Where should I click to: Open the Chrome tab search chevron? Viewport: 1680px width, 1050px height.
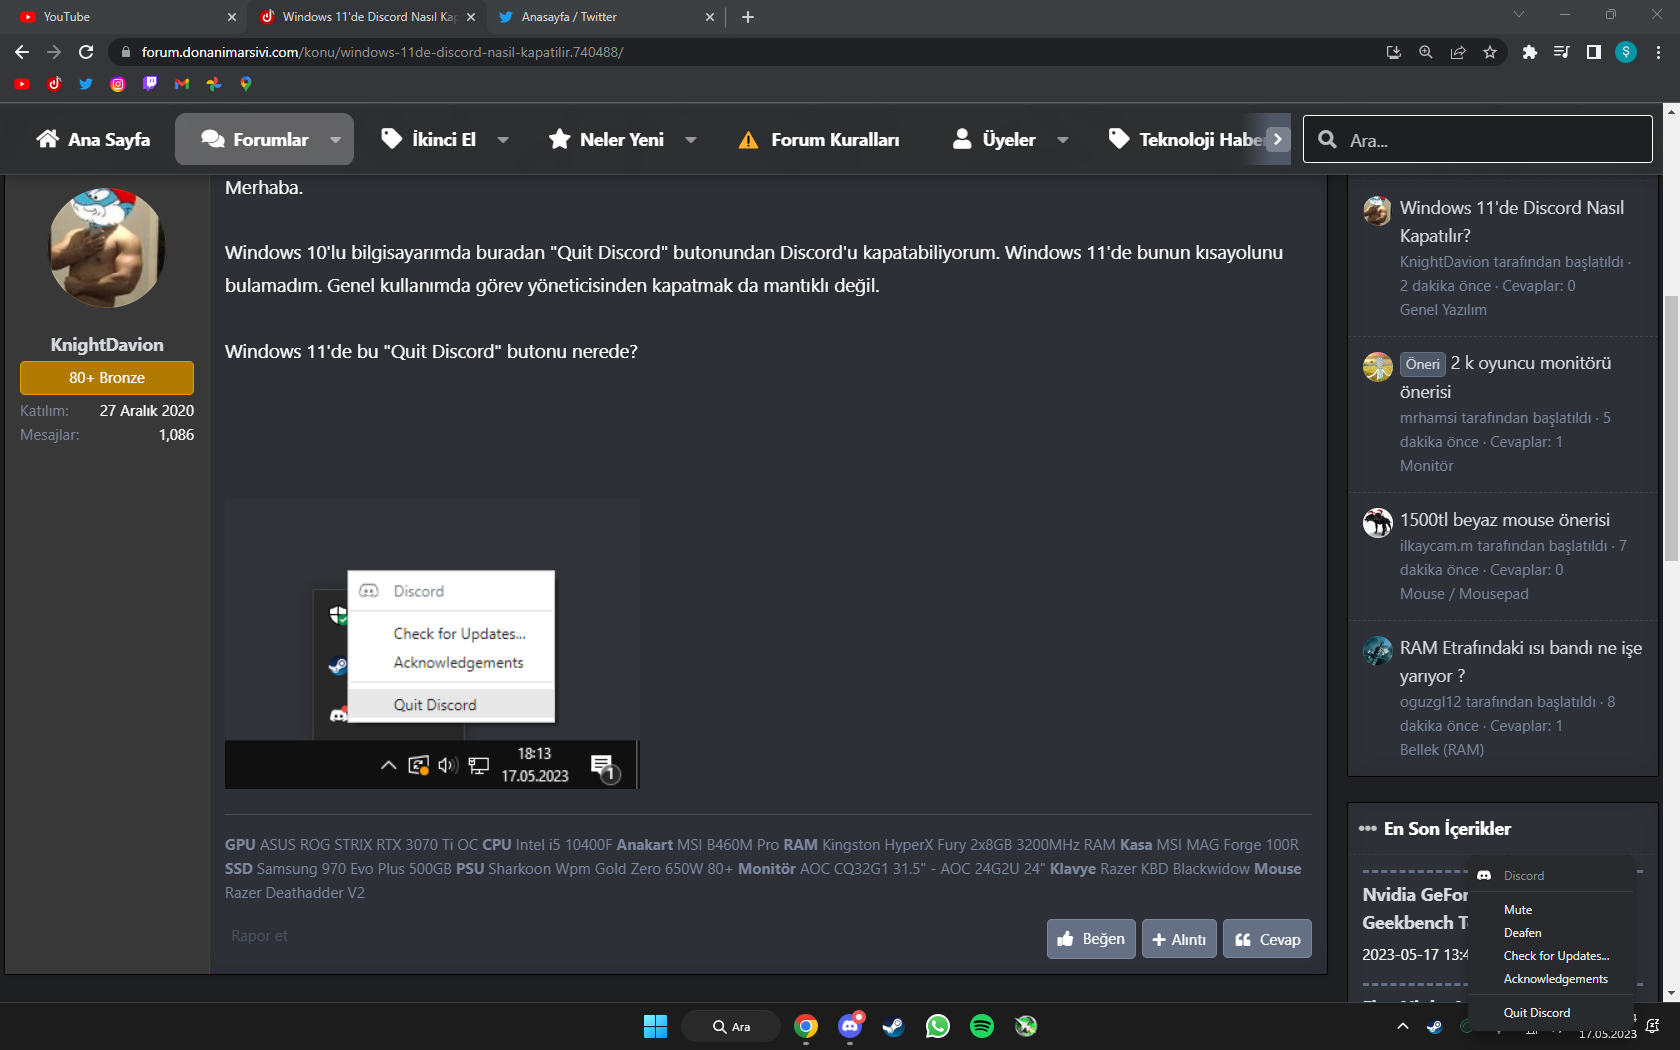pos(1519,15)
